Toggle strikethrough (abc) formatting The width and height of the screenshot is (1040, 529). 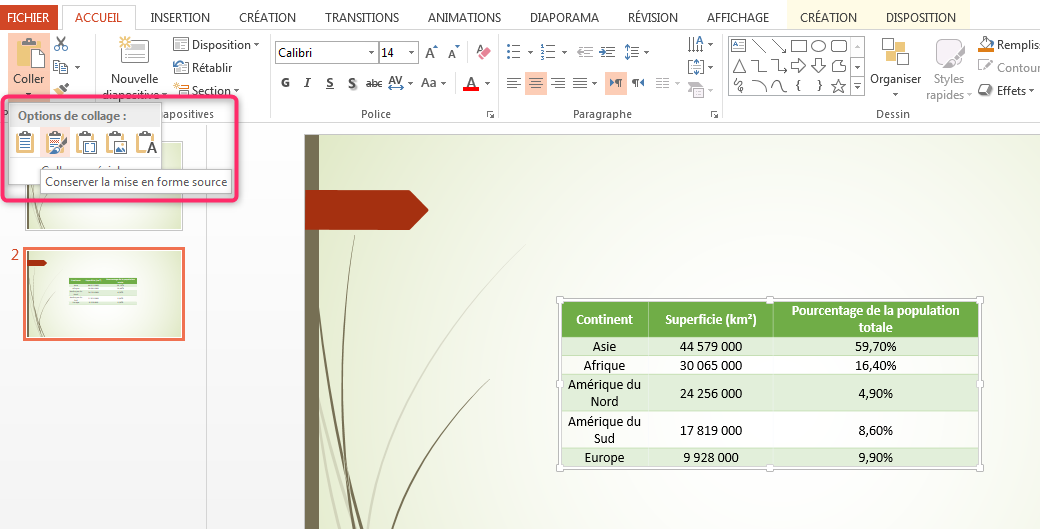click(x=374, y=83)
